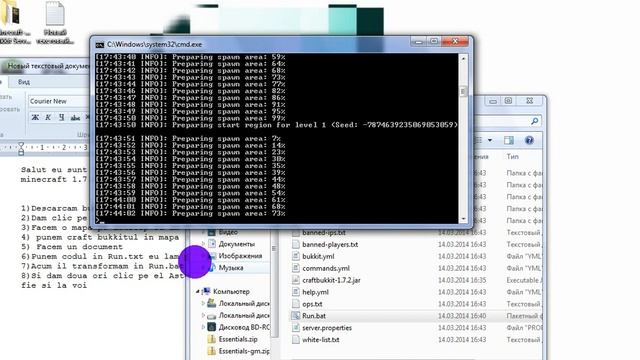640x360 pixels.
Task: Click text line 'fie si la voi'
Action: [x=54, y=286]
